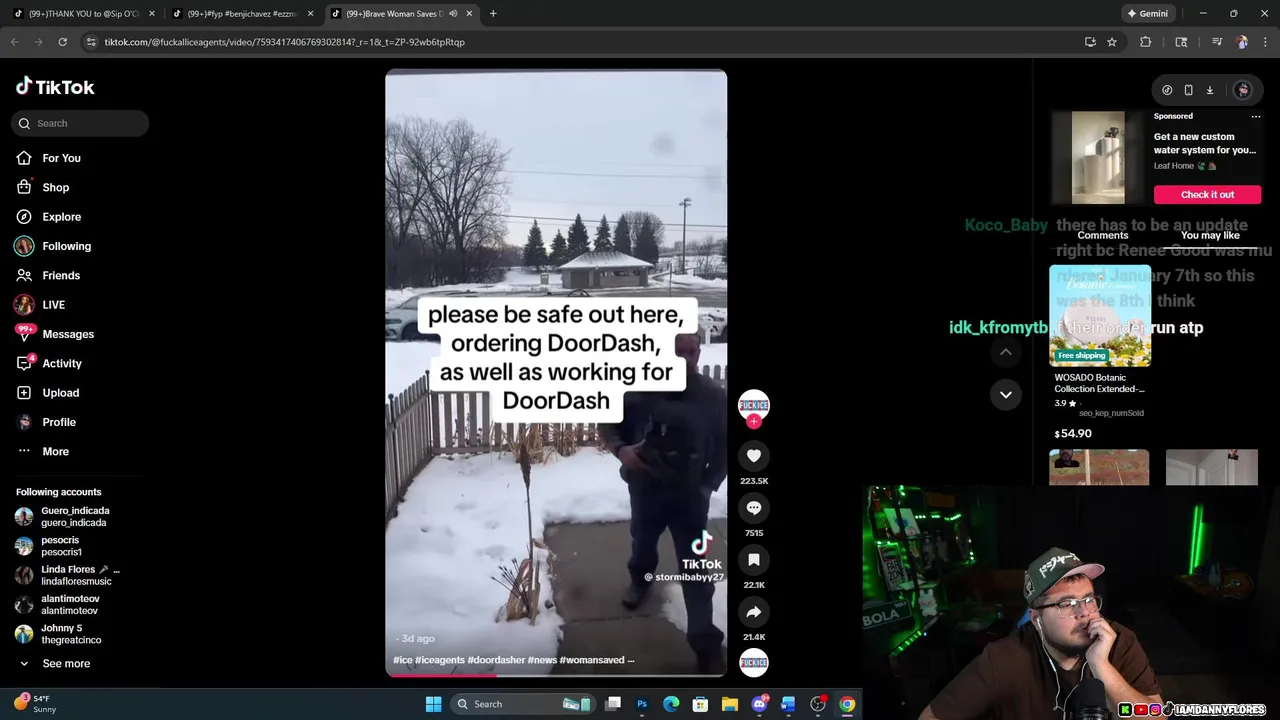Open the spinning sound disc icon
Image resolution: width=1280 pixels, height=720 pixels.
(754, 662)
